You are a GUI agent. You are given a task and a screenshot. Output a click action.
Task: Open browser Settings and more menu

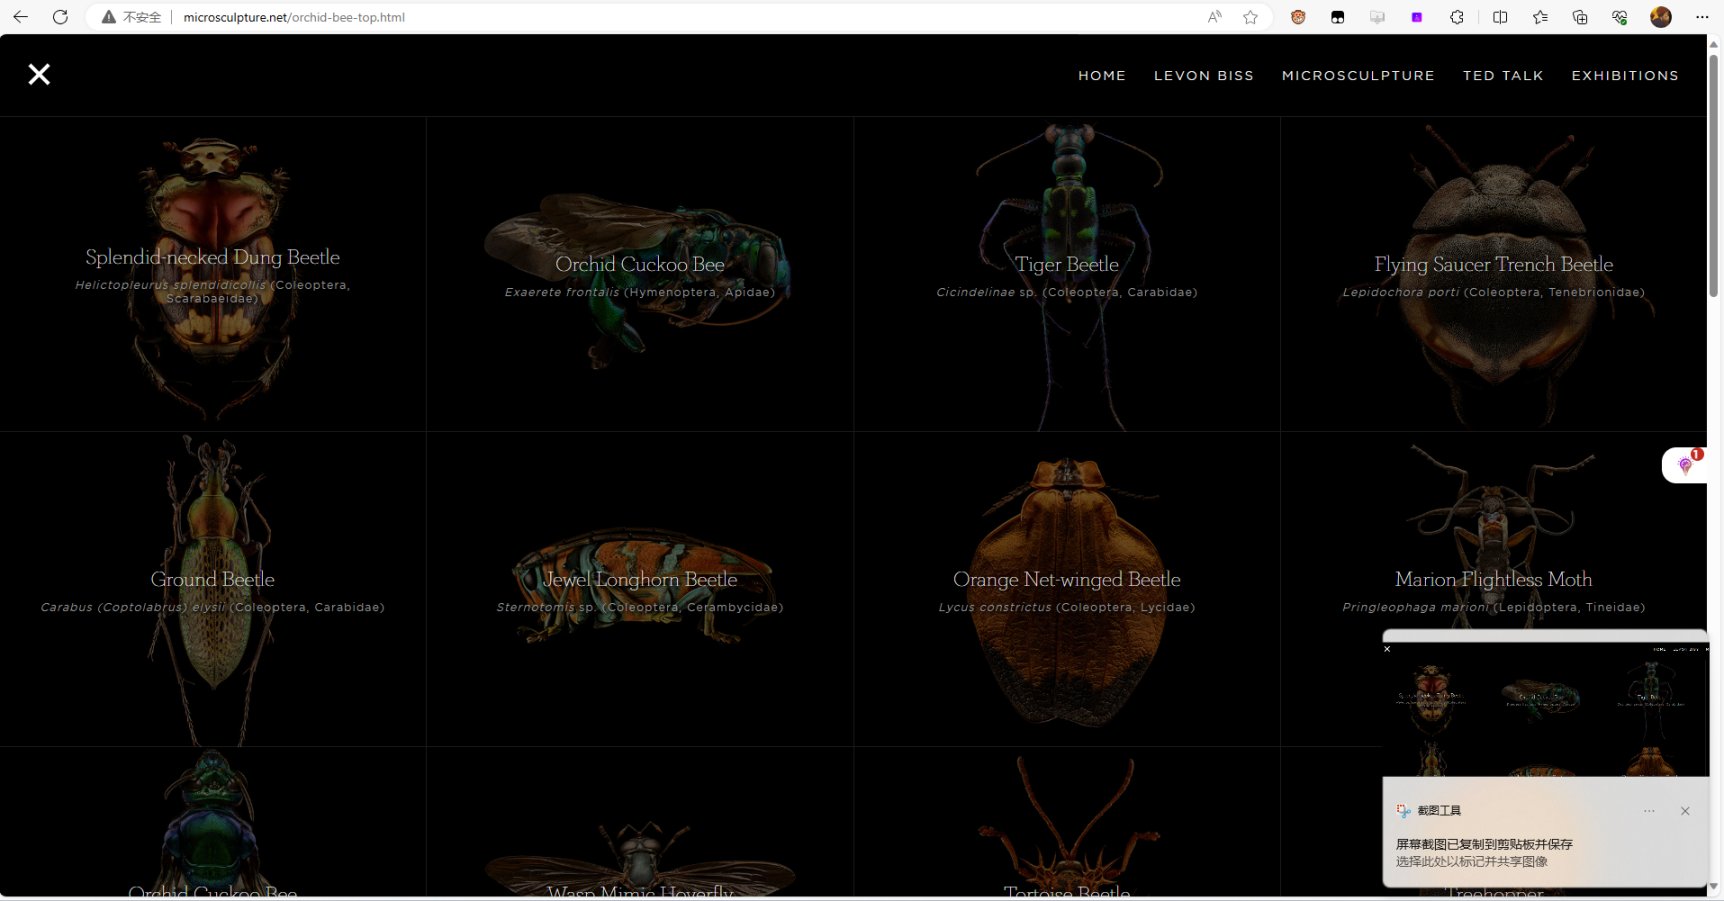click(1702, 17)
